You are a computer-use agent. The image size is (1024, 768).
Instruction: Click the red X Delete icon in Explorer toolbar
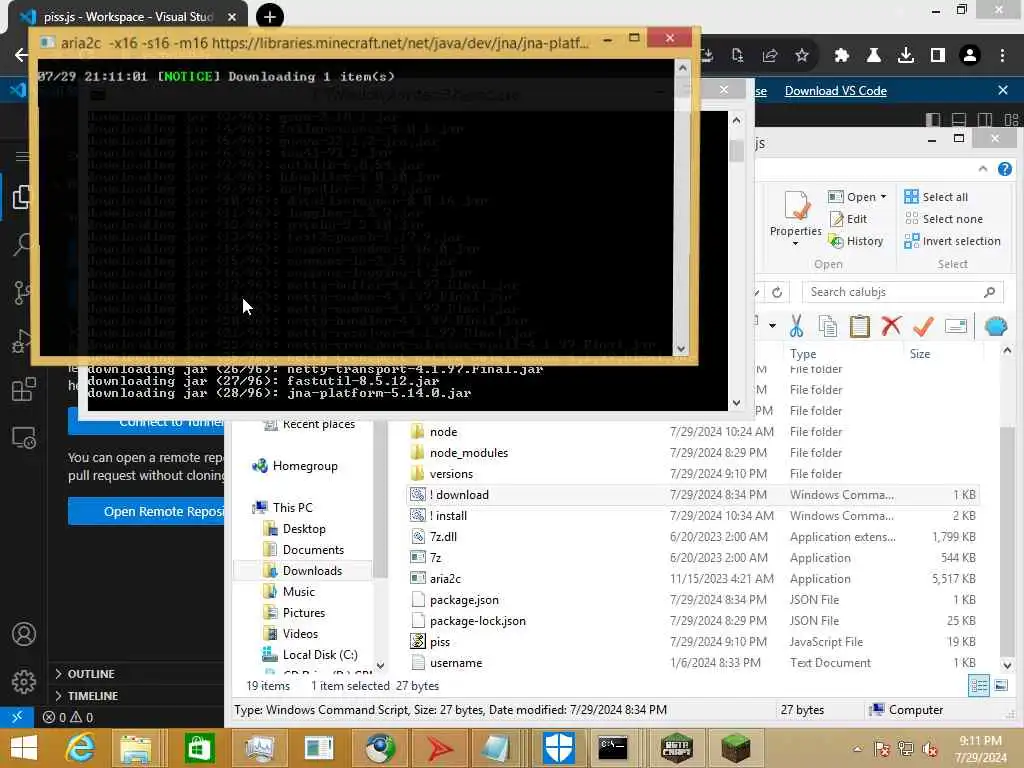(891, 325)
